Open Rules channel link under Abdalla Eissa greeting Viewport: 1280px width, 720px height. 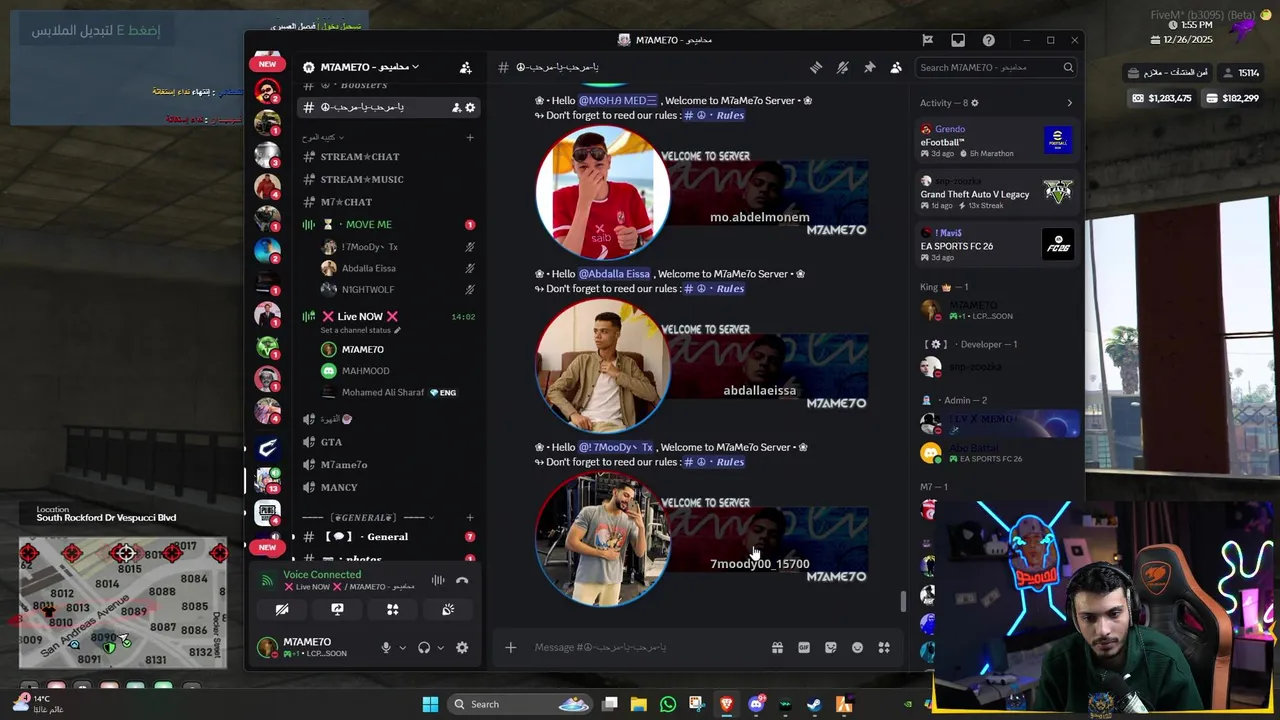[x=713, y=289]
